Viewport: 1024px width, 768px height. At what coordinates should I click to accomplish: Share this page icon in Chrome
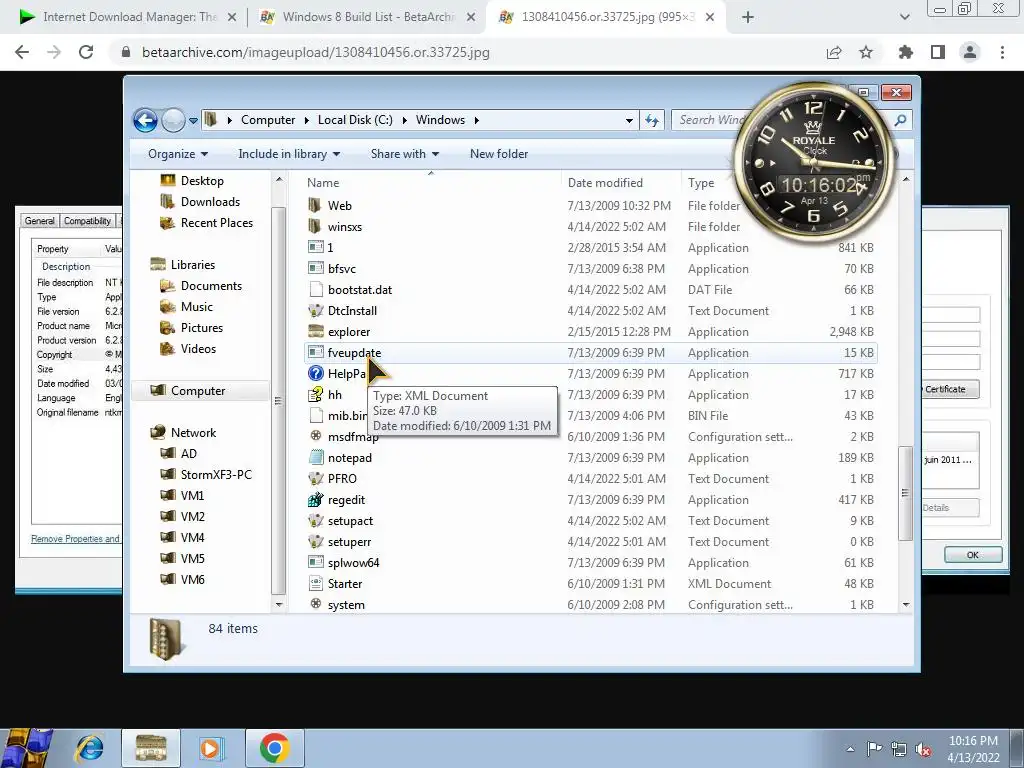pos(834,52)
